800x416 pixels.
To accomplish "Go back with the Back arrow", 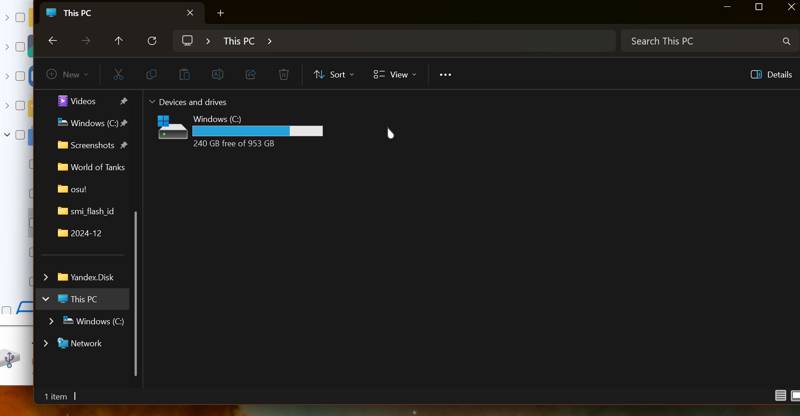I will pyautogui.click(x=53, y=41).
